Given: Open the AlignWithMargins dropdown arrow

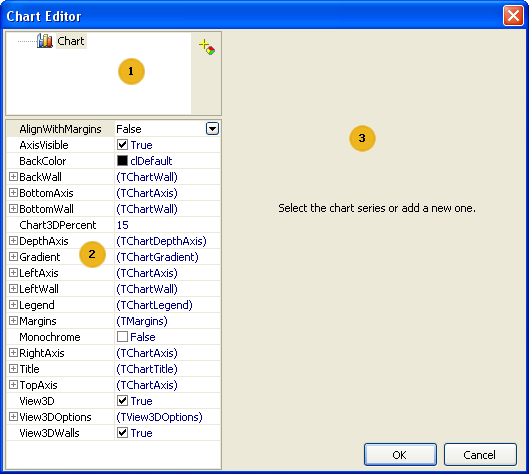Looking at the screenshot, I should (x=212, y=129).
